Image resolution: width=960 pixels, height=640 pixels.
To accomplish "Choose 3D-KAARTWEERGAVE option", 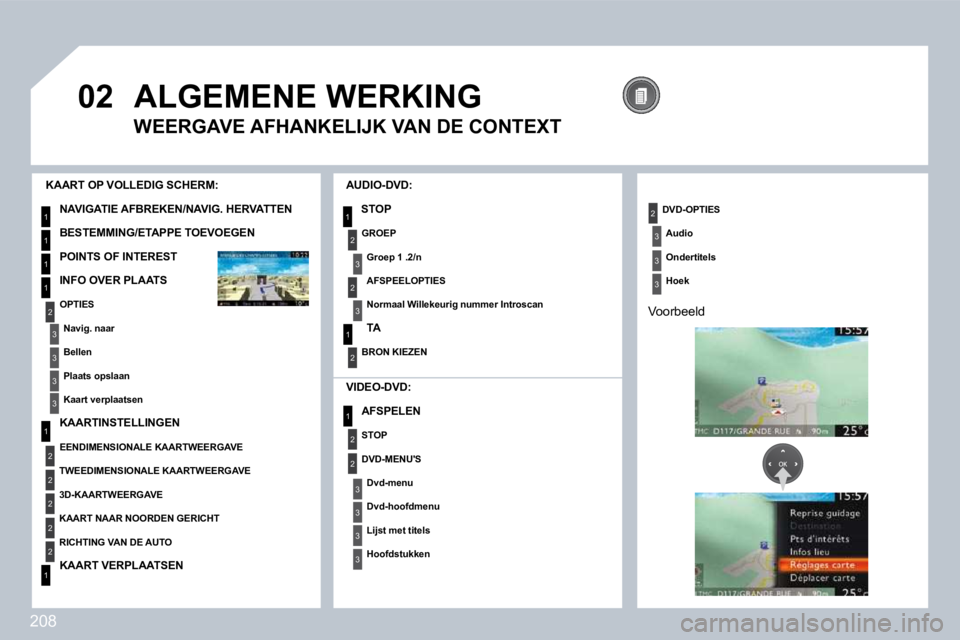I will tap(111, 494).
